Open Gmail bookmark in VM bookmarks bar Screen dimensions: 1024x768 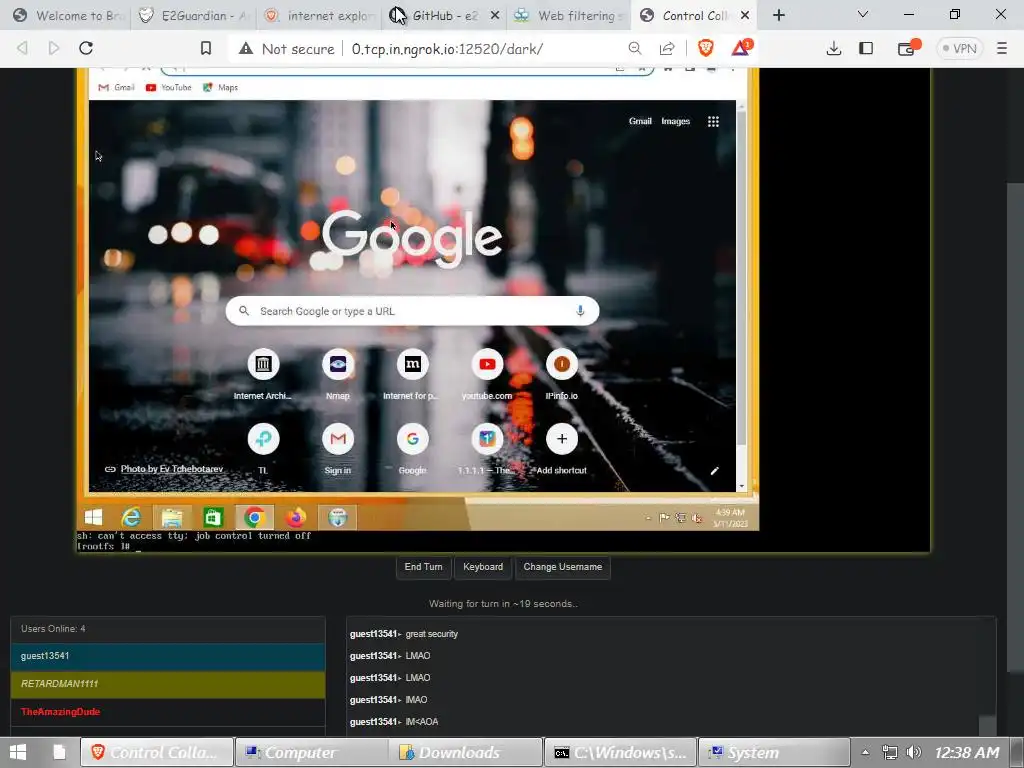click(116, 88)
